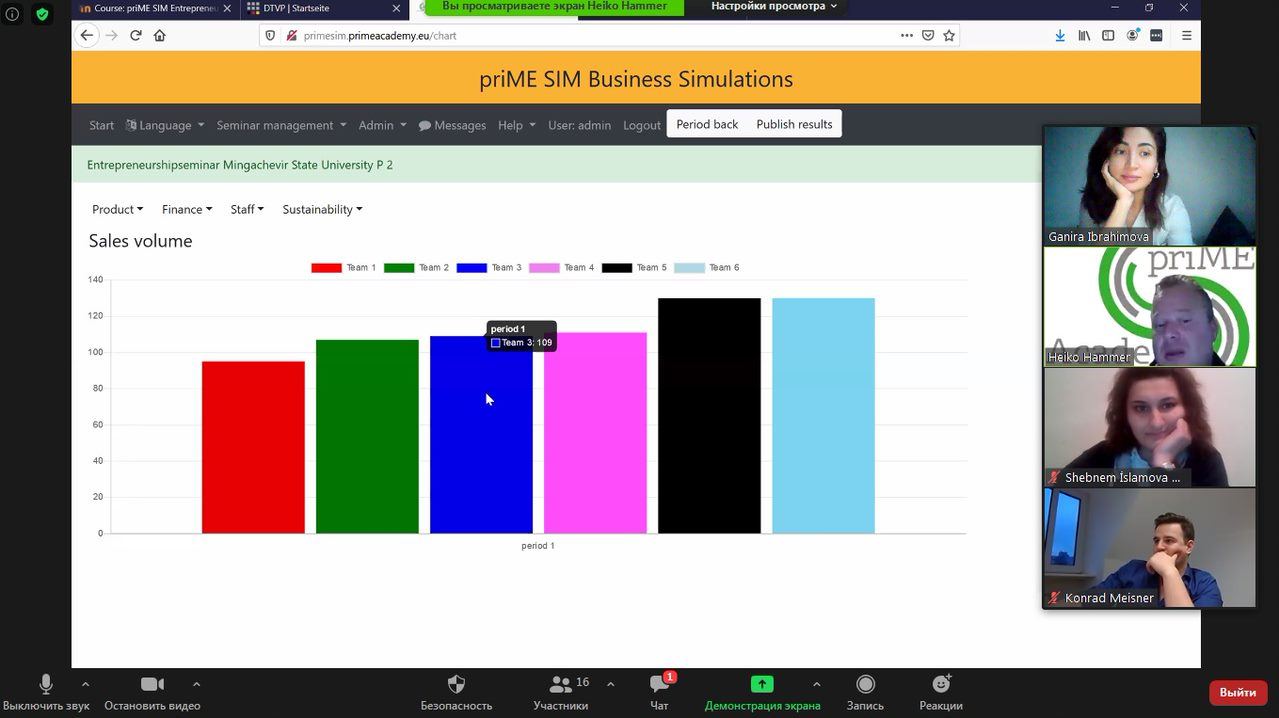The width and height of the screenshot is (1279, 718).
Task: Open Messages in the navigation bar
Action: [x=452, y=125]
